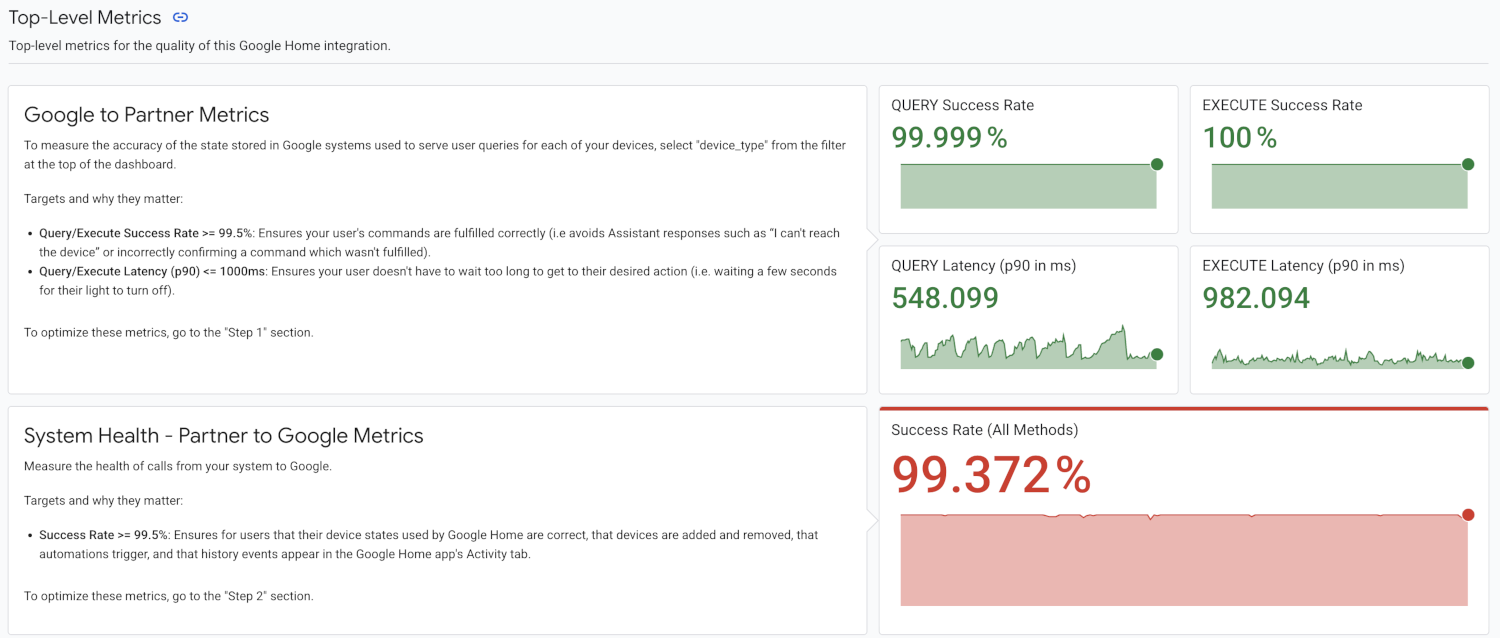Open the QUERY Success Rate card title

click(x=962, y=105)
